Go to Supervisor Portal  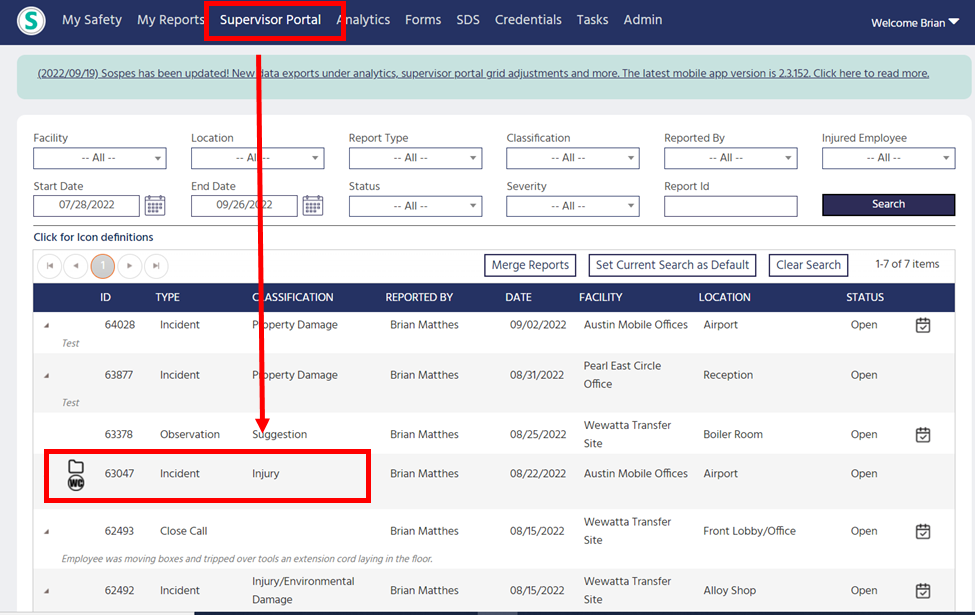click(x=270, y=20)
